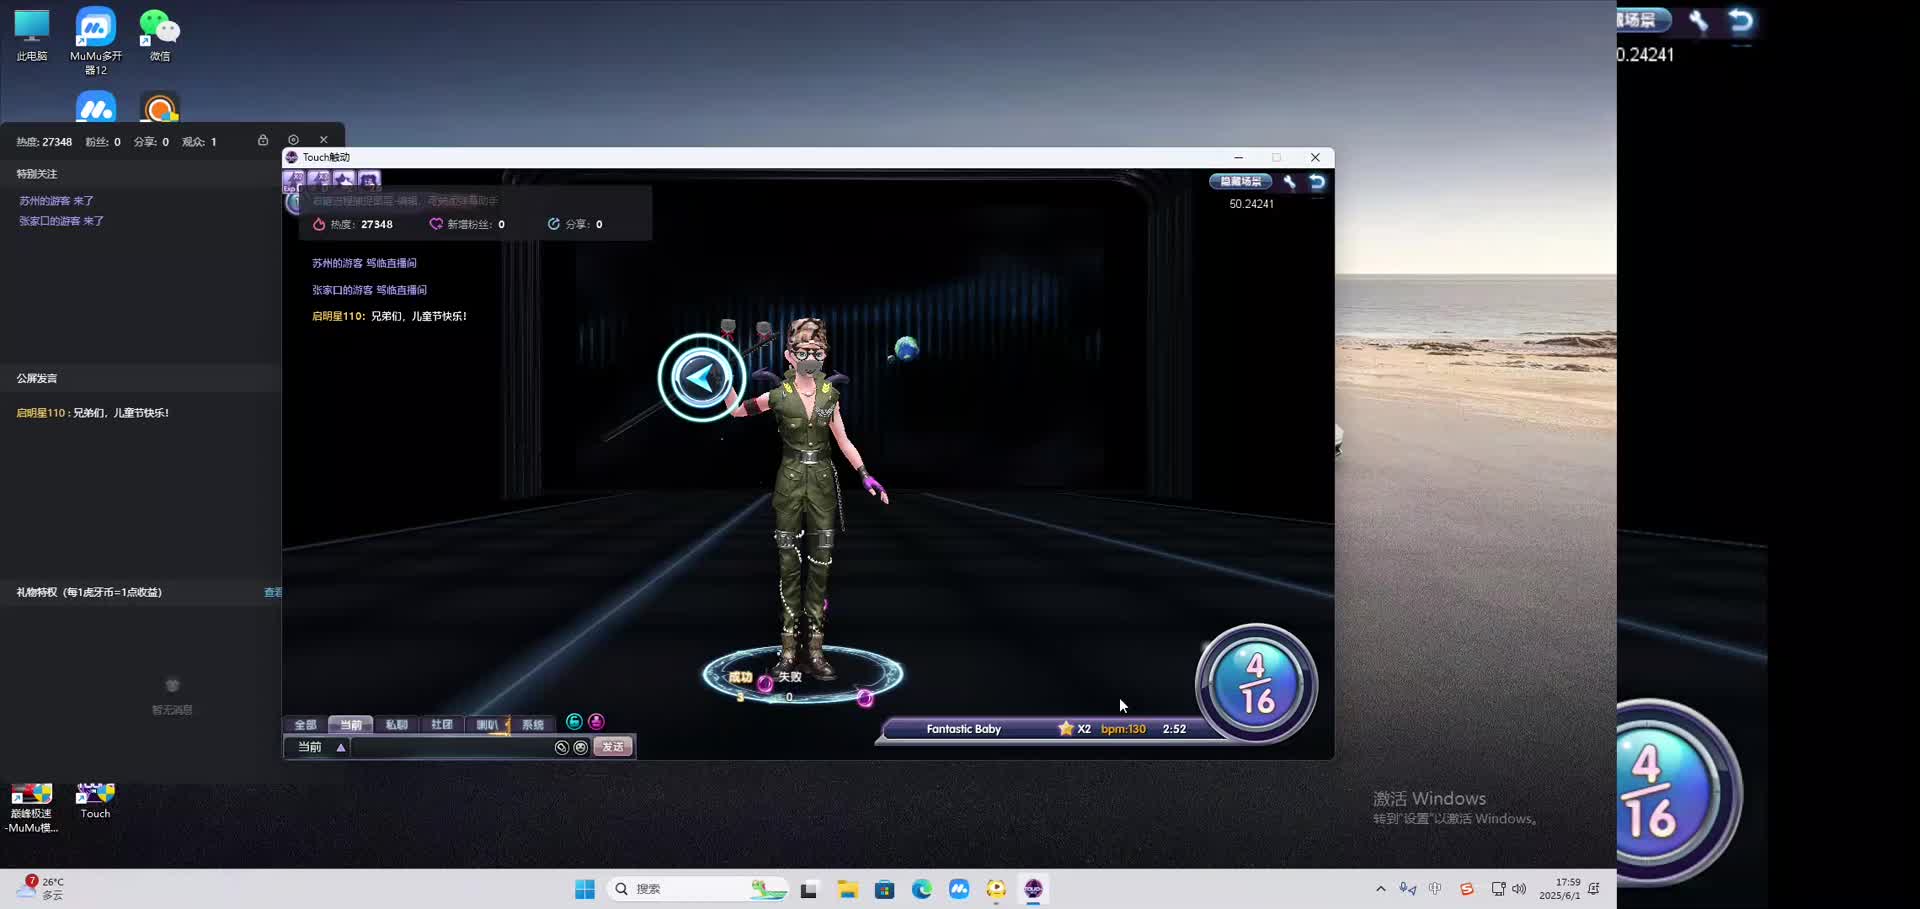Viewport: 1920px width, 909px height.
Task: Switch to the 私聊 chat tab
Action: click(x=396, y=725)
